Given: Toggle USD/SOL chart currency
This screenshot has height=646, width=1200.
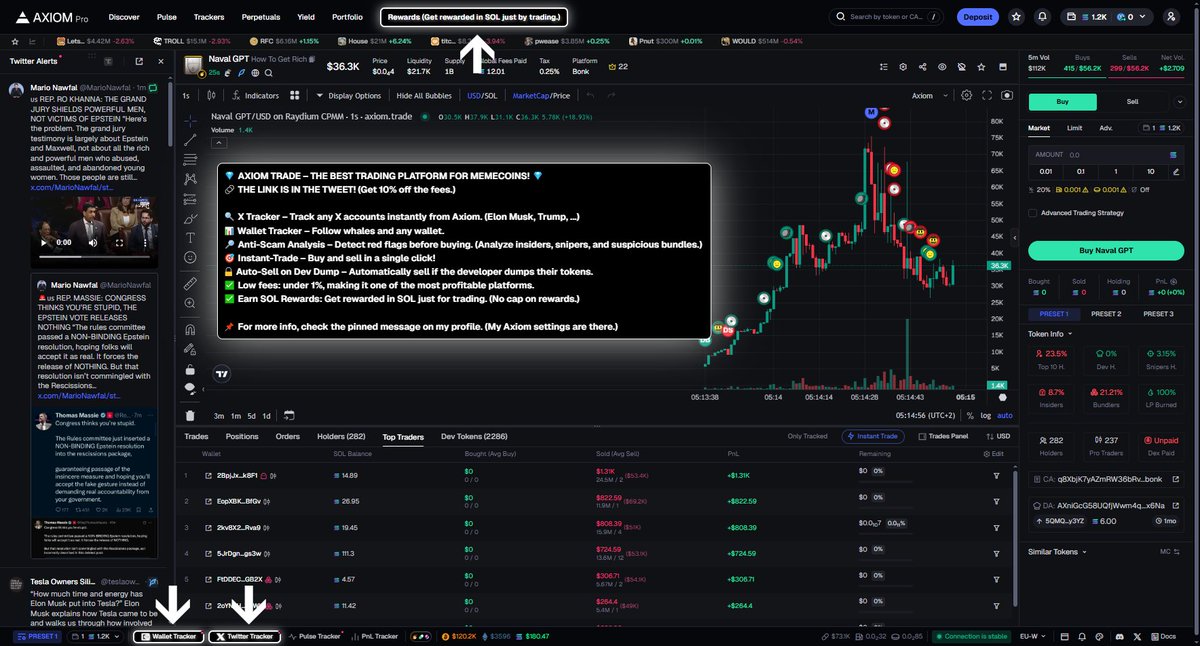Looking at the screenshot, I should coord(483,96).
